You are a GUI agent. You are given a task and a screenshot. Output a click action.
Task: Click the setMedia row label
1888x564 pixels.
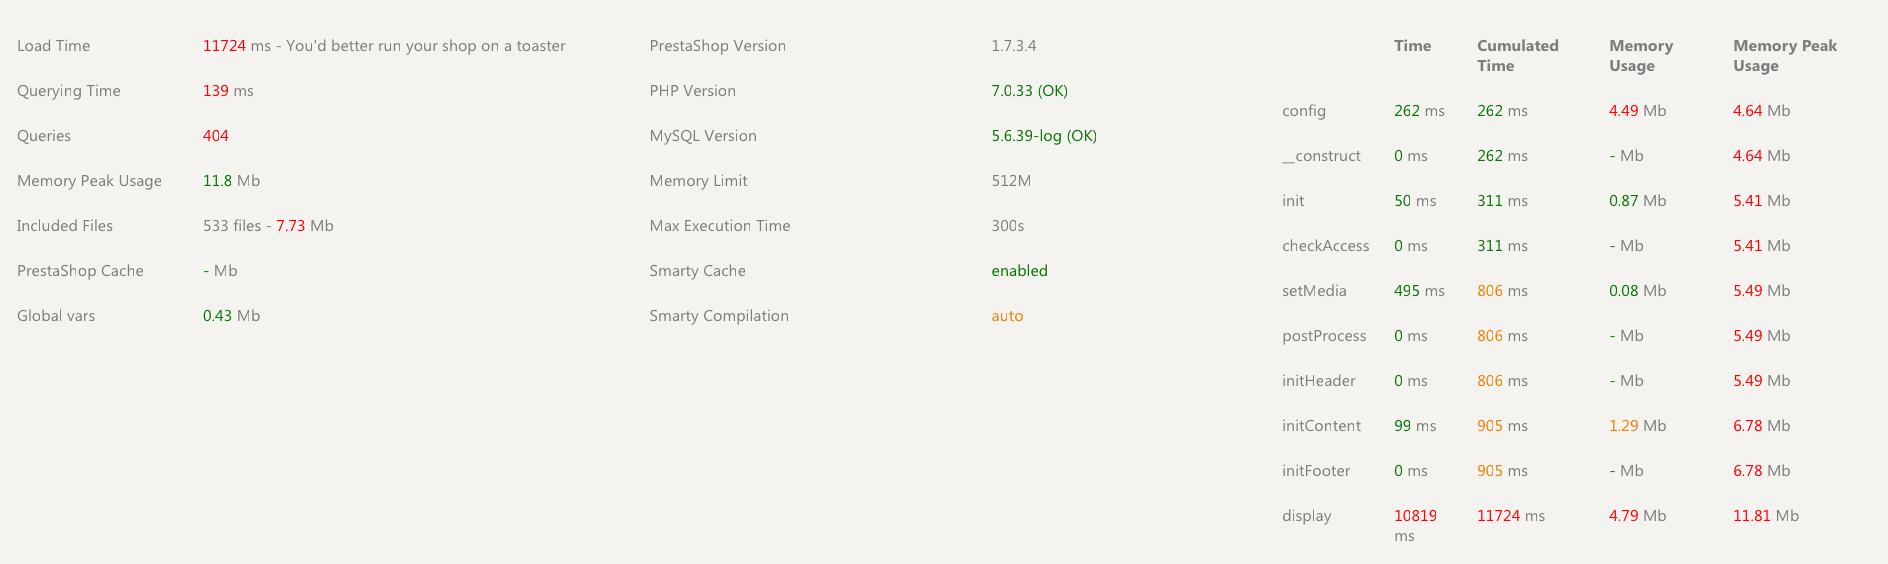[x=1314, y=291]
